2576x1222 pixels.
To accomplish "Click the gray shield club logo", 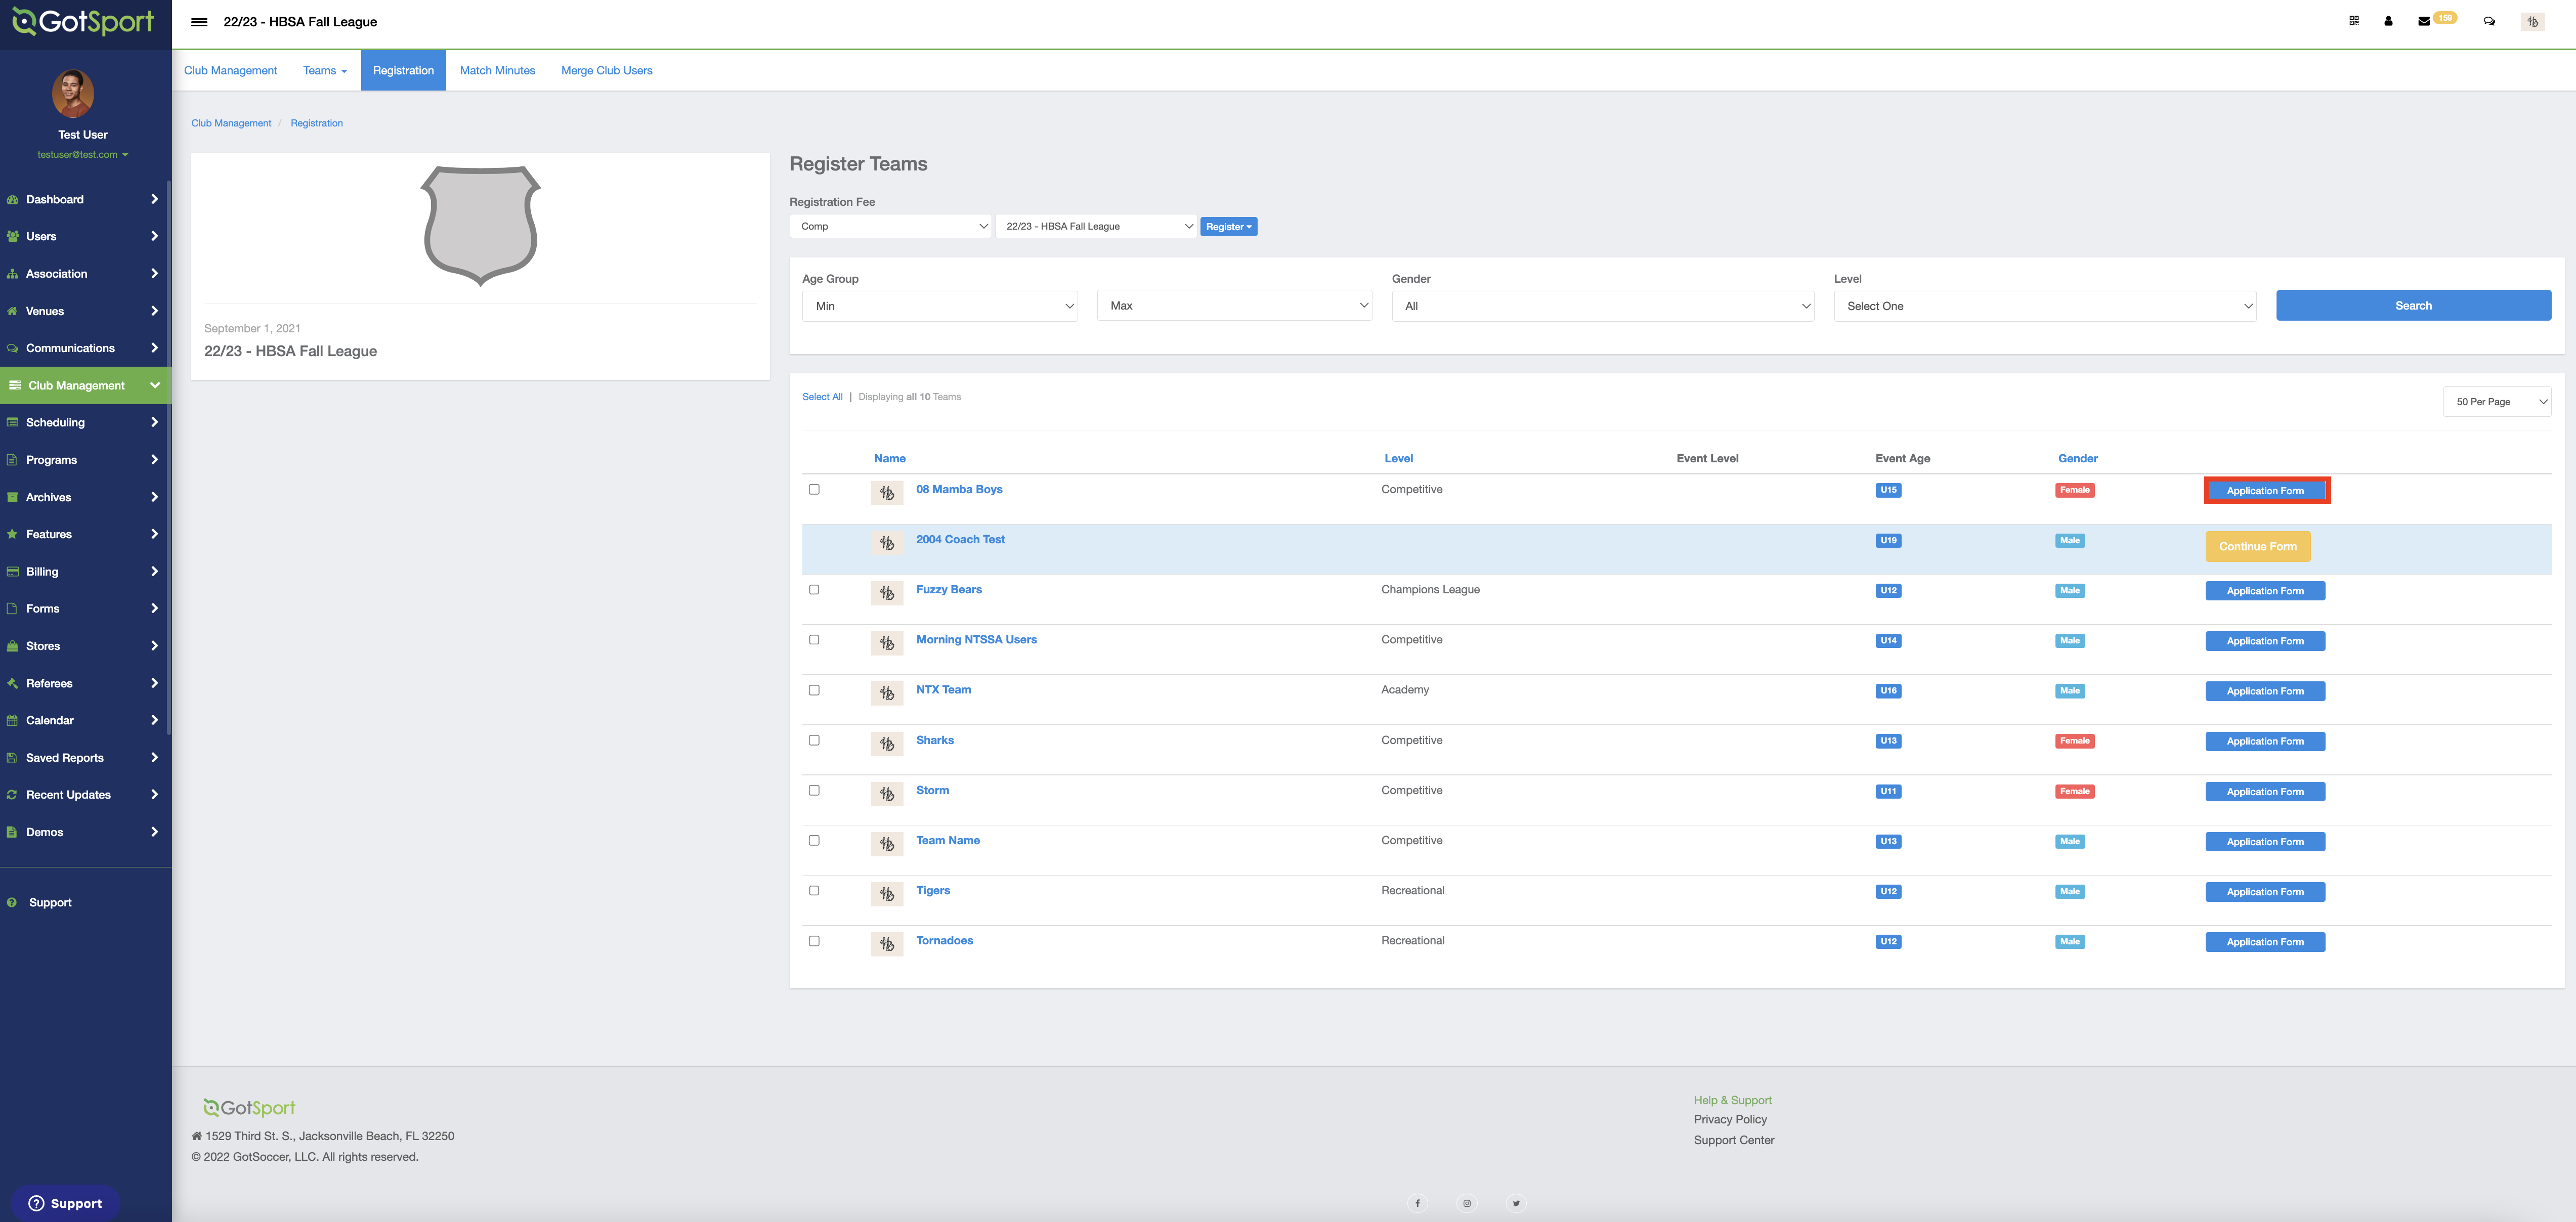I will click(480, 226).
